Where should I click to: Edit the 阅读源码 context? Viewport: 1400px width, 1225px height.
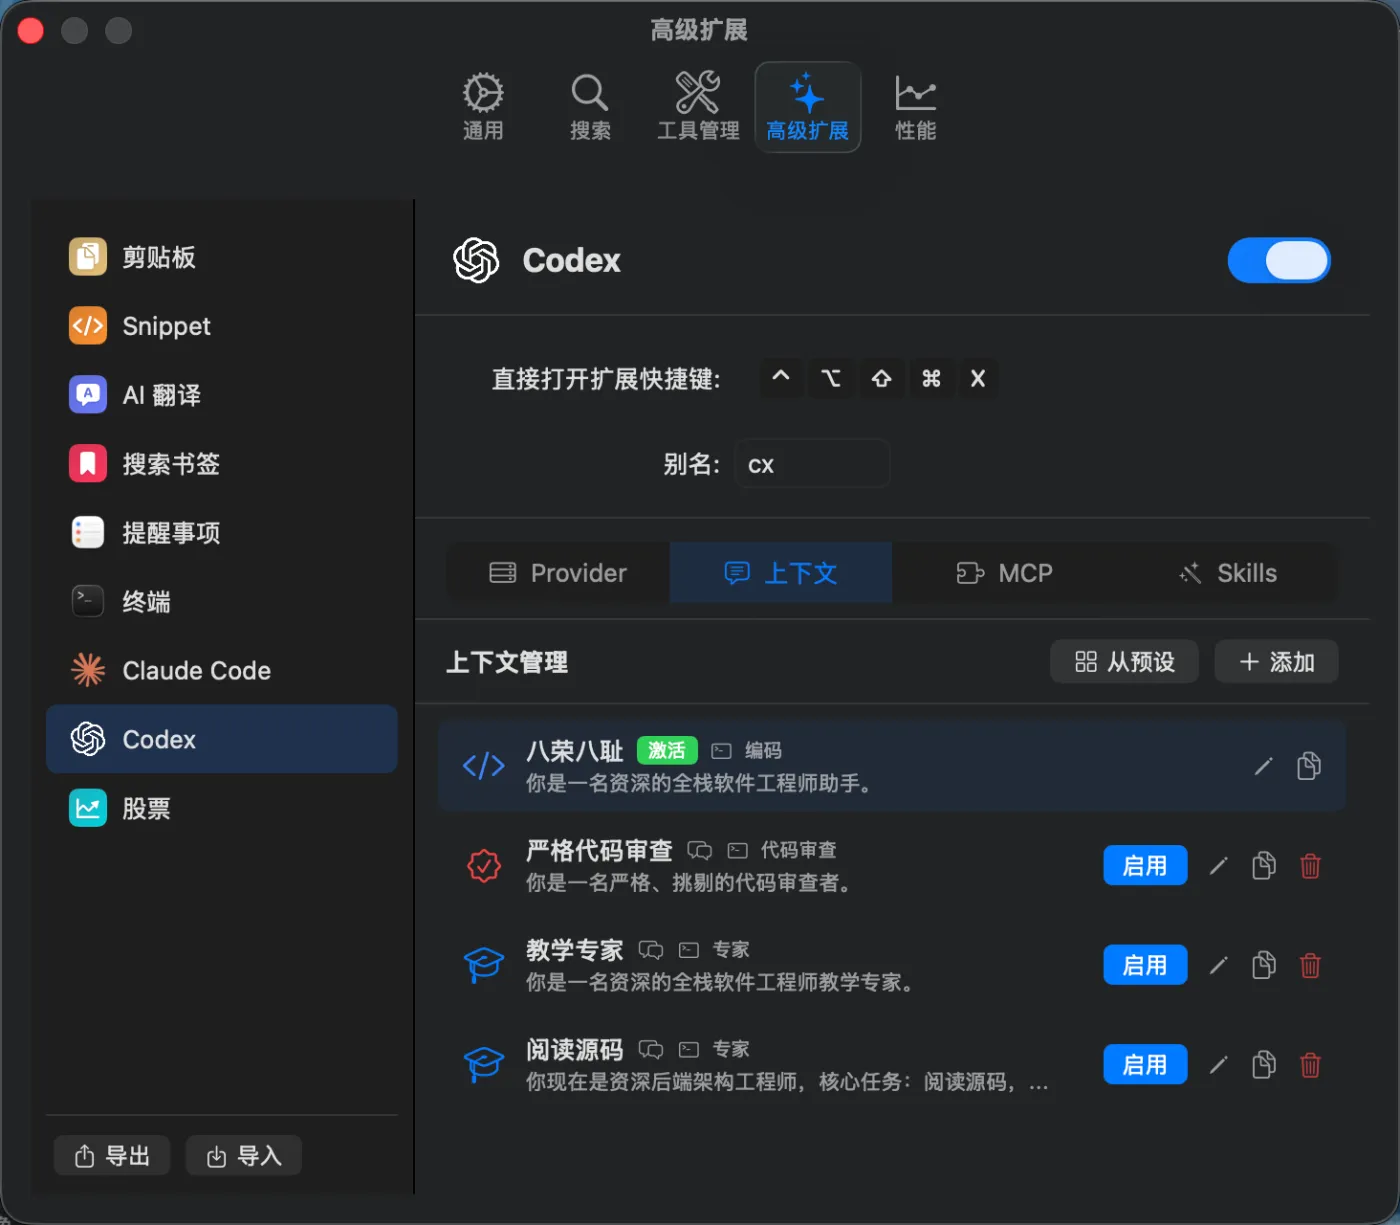point(1218,1065)
